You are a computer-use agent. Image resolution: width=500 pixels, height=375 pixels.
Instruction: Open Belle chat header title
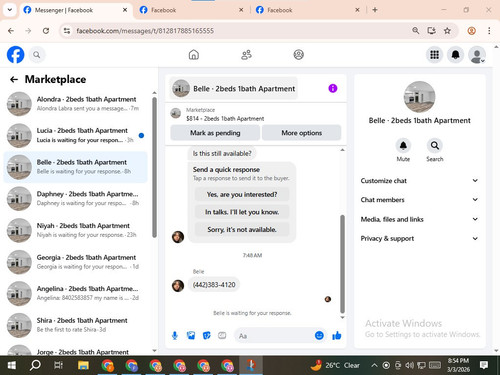tap(233, 88)
